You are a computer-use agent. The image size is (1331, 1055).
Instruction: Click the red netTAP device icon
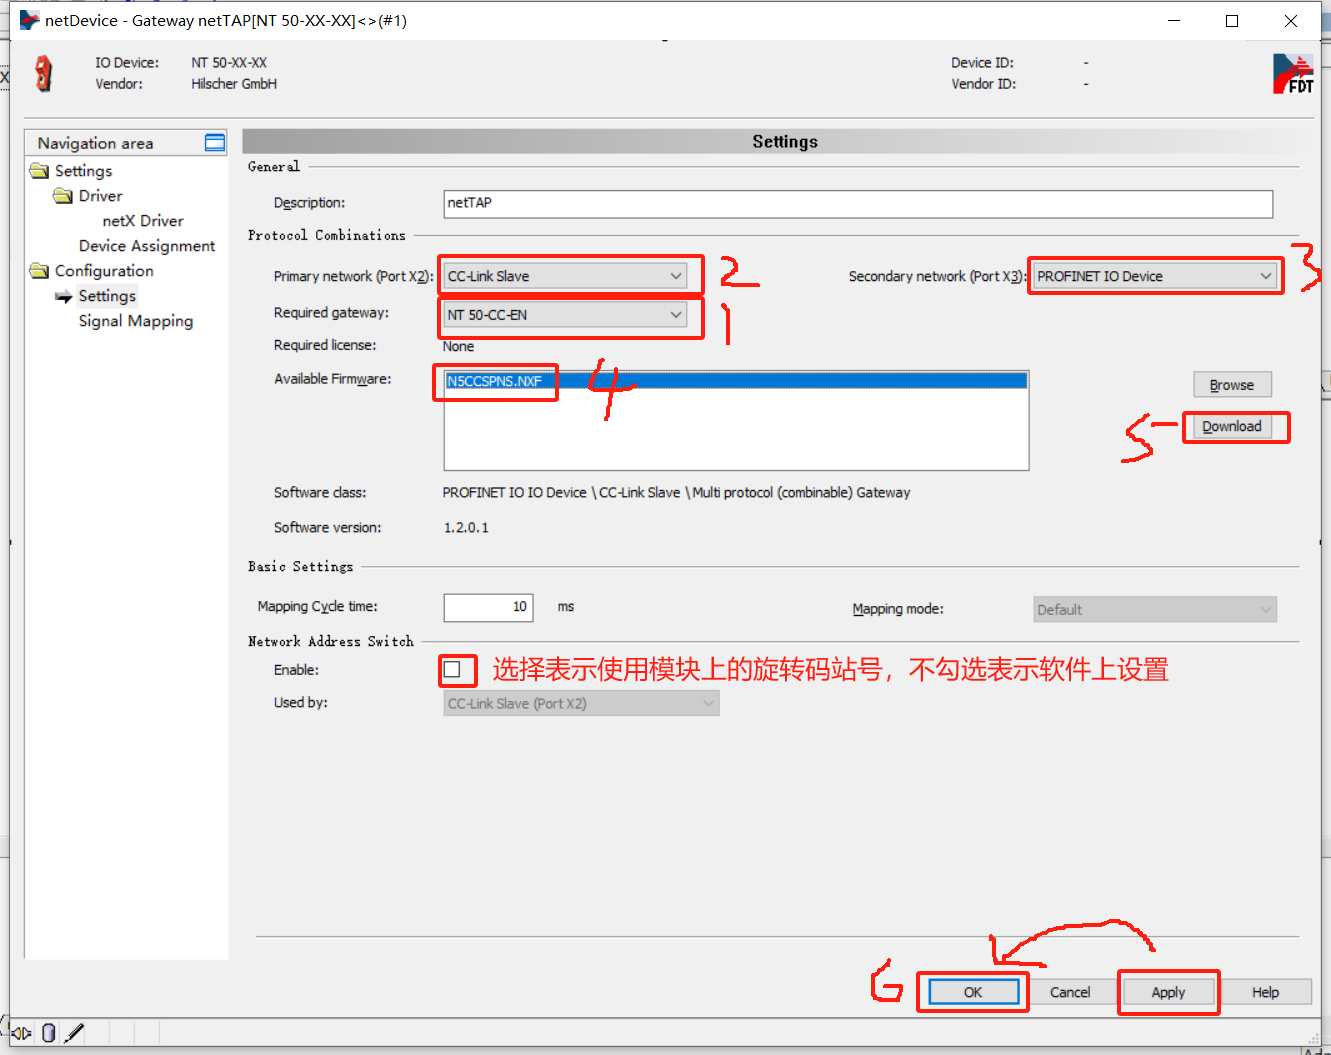click(x=43, y=74)
